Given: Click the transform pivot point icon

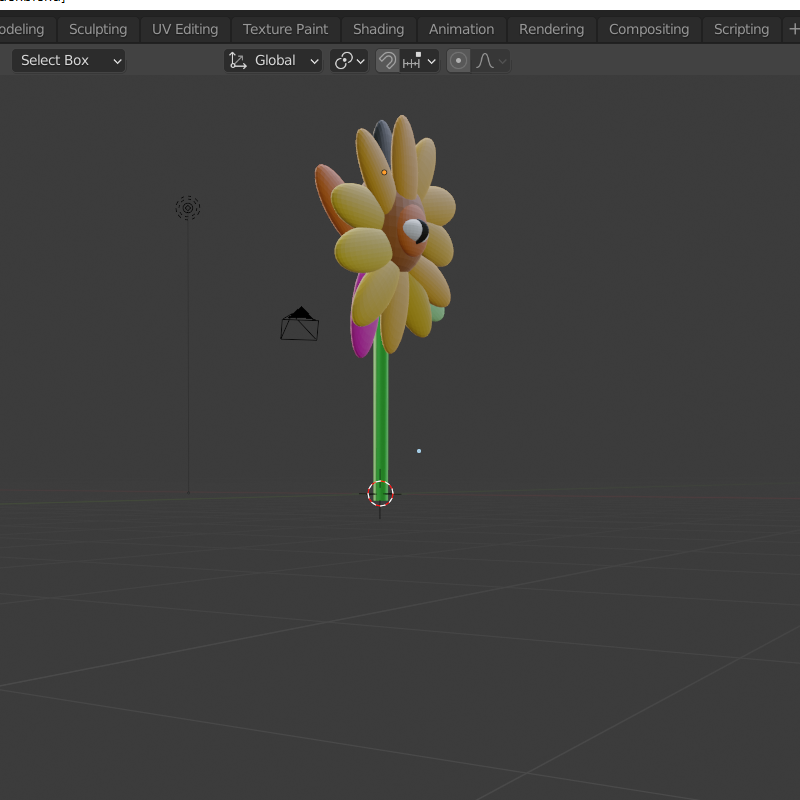Looking at the screenshot, I should (342, 60).
